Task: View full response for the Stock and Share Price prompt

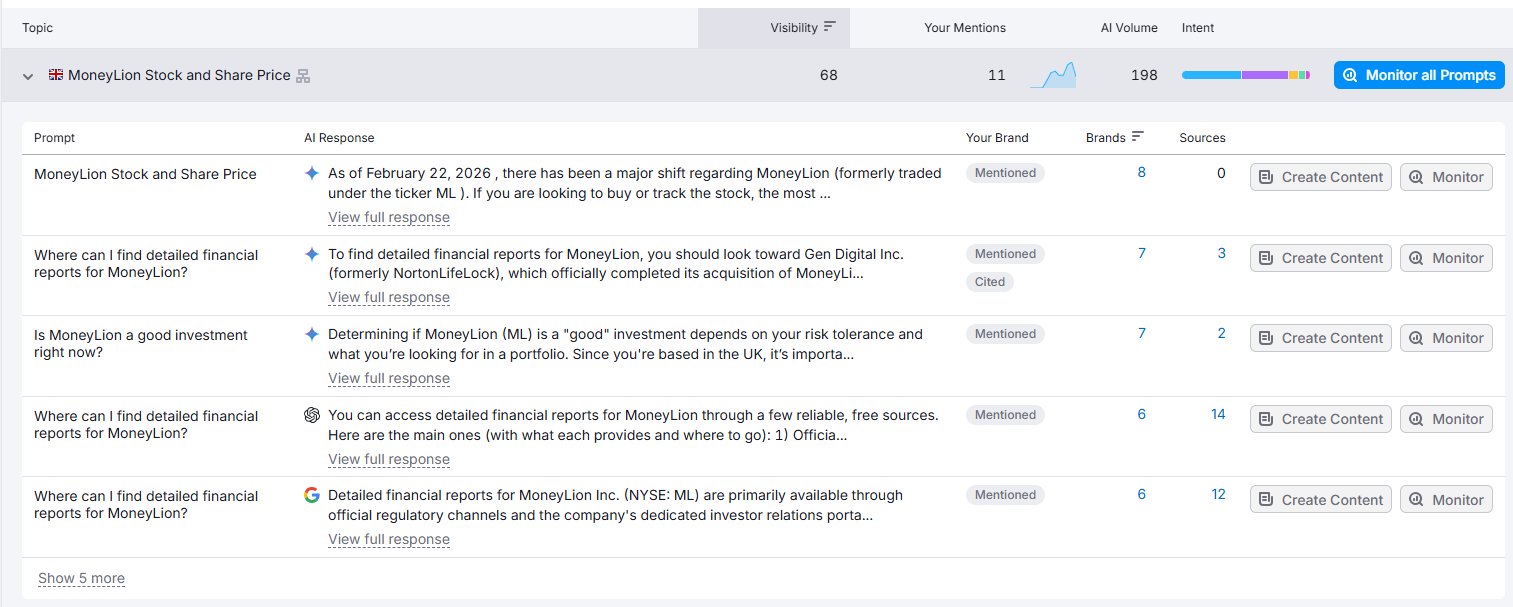Action: pos(389,217)
